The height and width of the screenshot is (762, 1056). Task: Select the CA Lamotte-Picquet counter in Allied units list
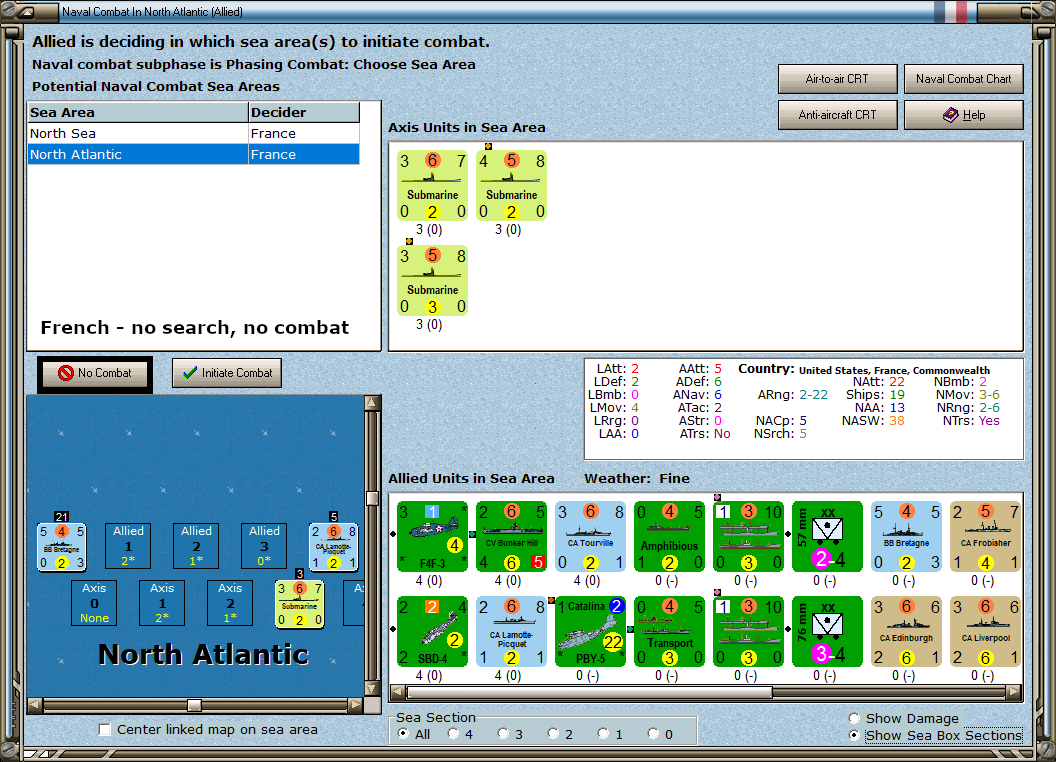pos(511,631)
